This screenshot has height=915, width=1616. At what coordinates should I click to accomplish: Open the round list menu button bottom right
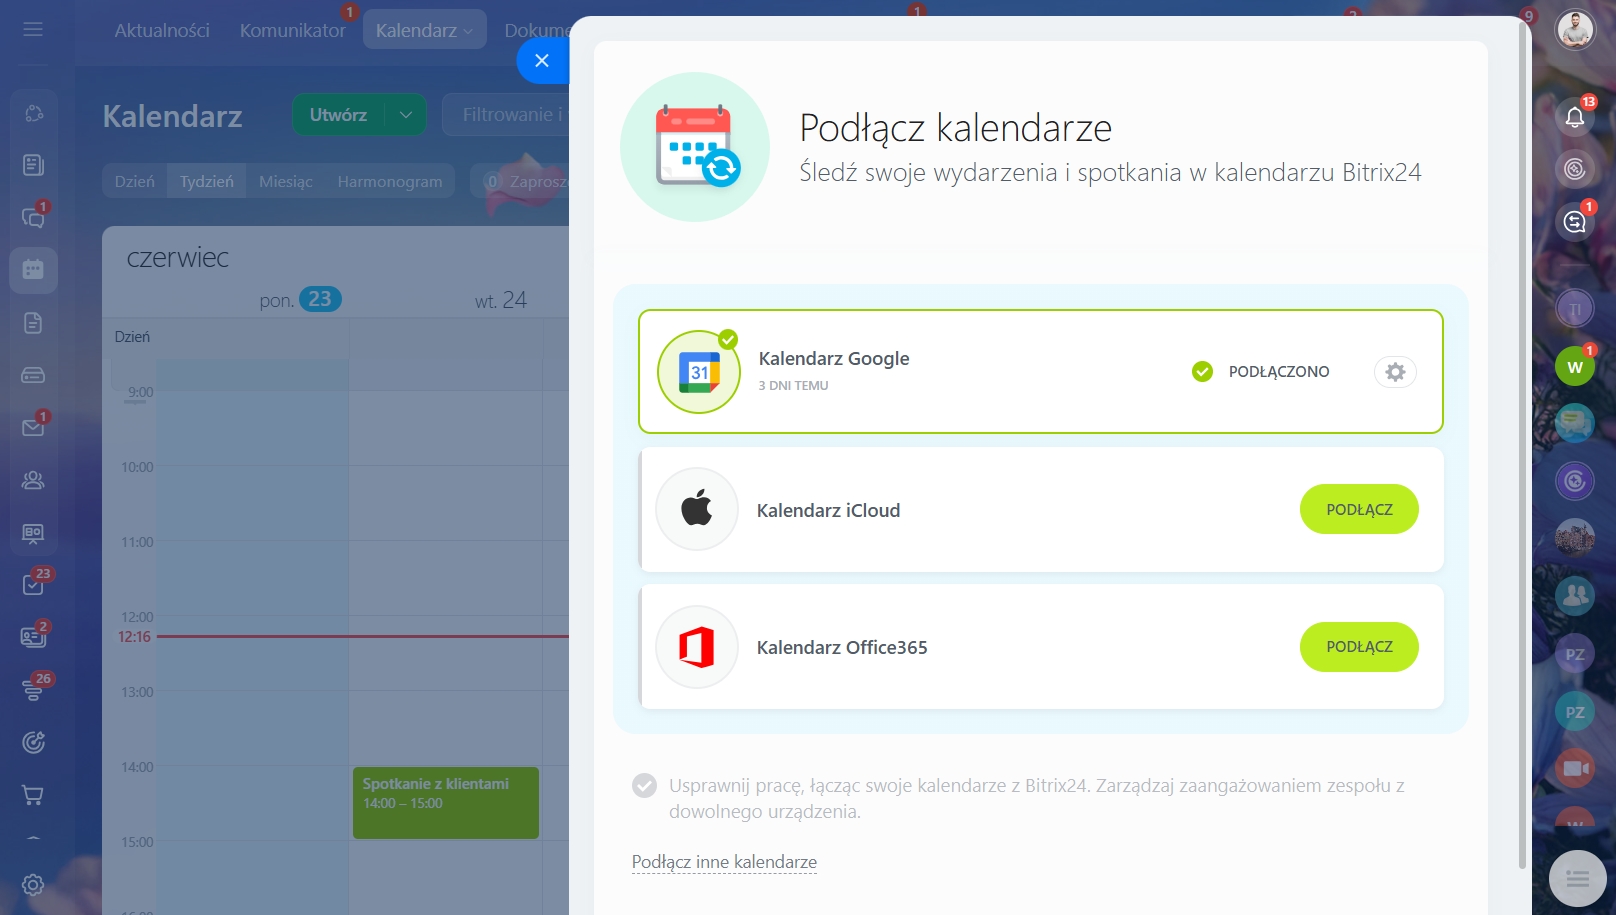pyautogui.click(x=1577, y=879)
